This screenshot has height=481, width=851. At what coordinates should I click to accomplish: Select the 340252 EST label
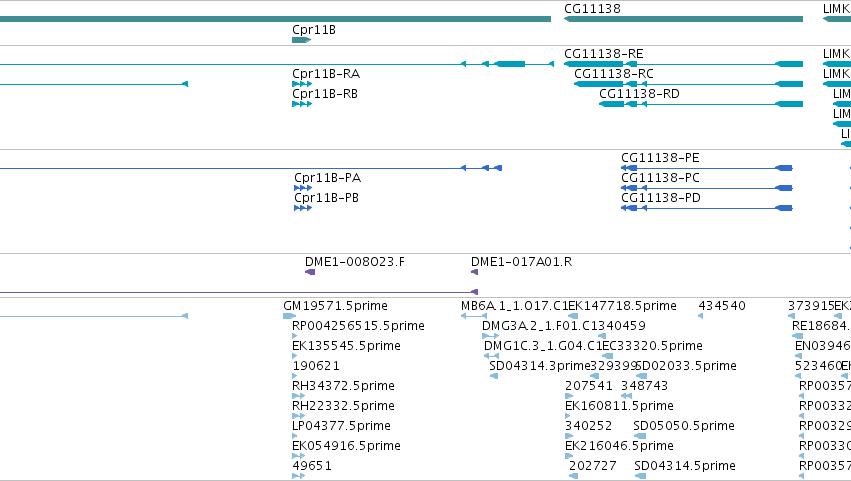pyautogui.click(x=589, y=426)
